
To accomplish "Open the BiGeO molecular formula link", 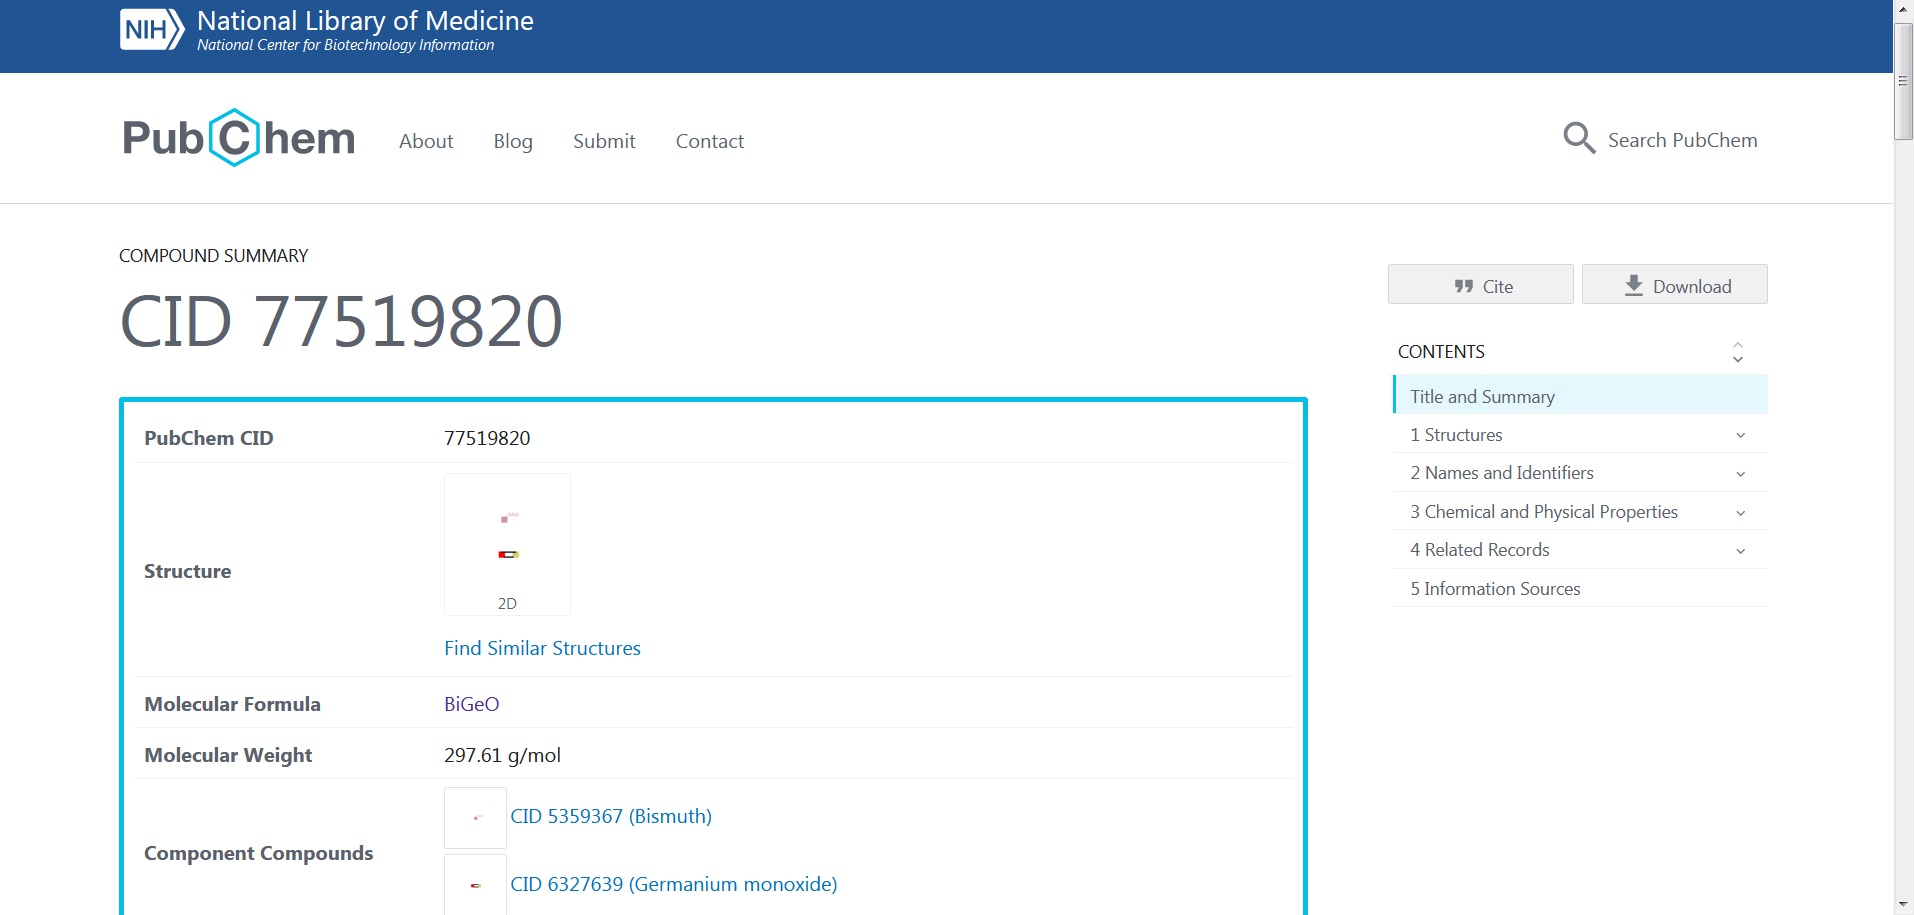I will pos(471,704).
